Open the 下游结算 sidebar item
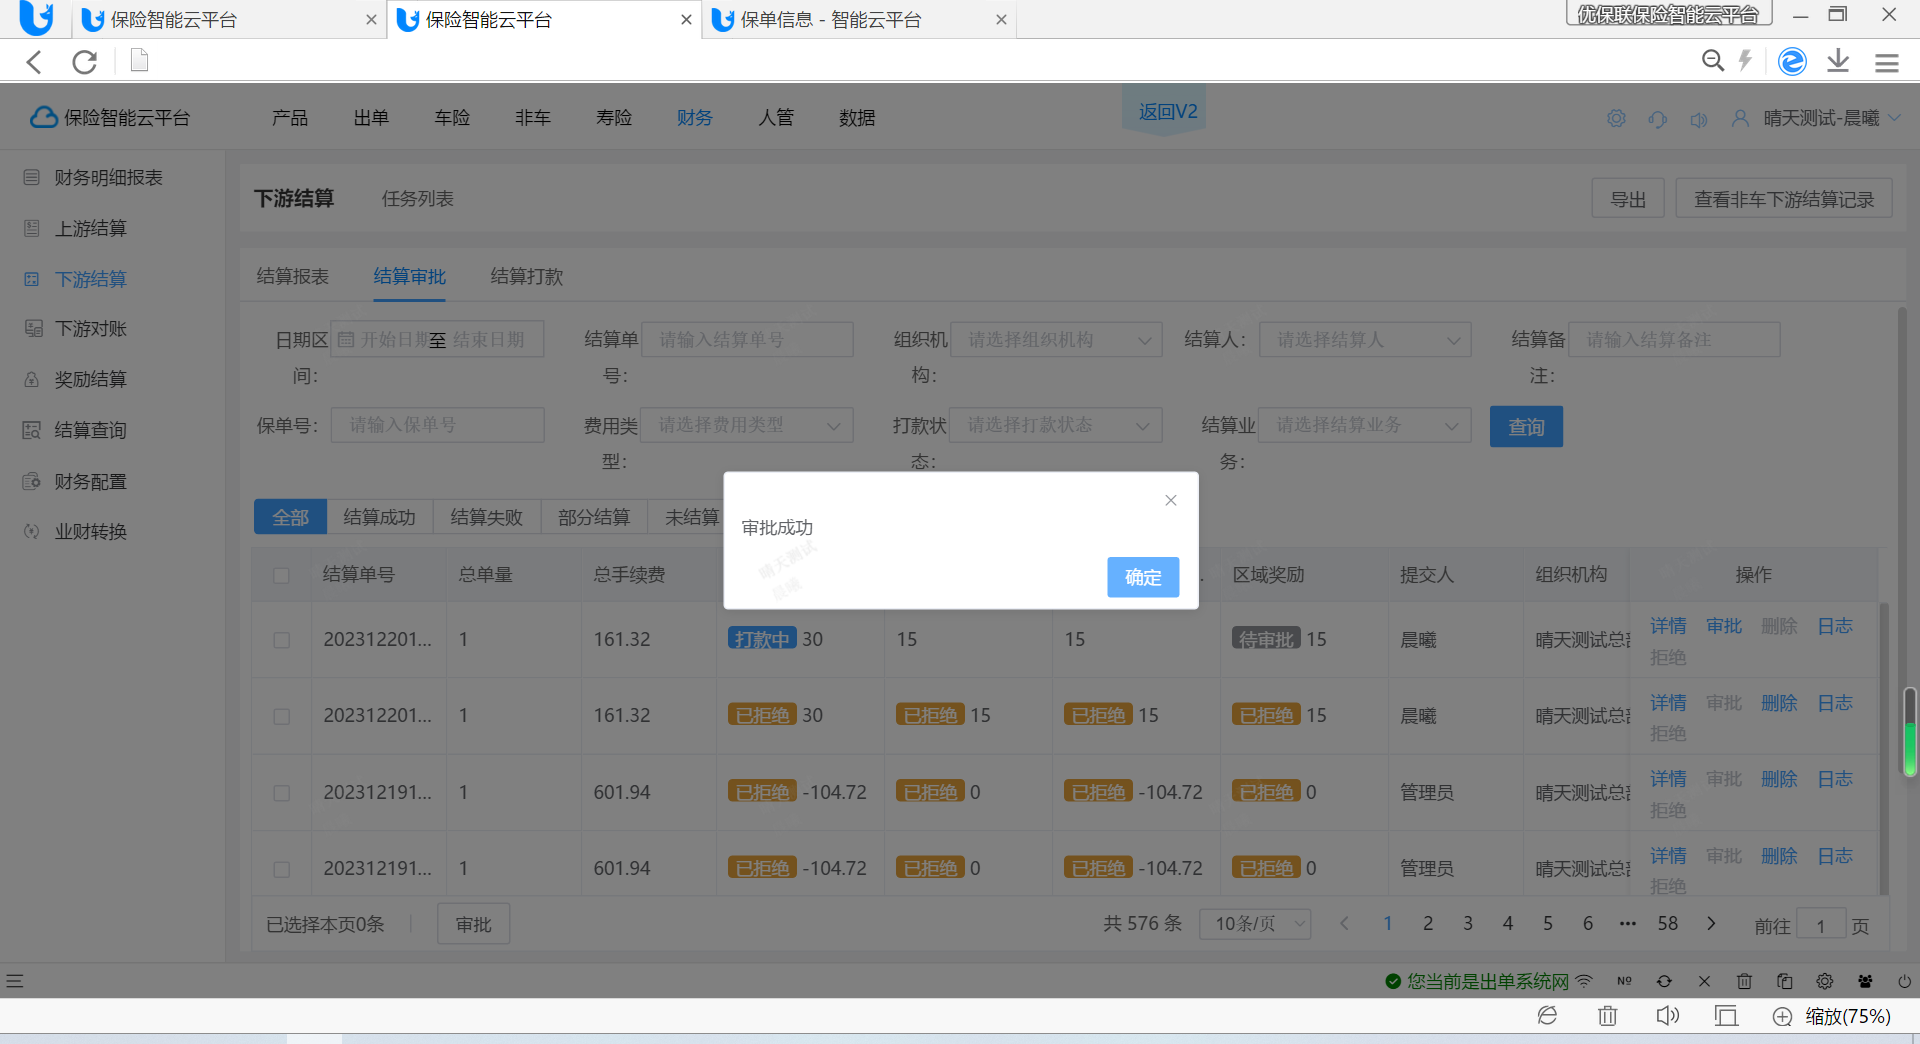 (90, 279)
